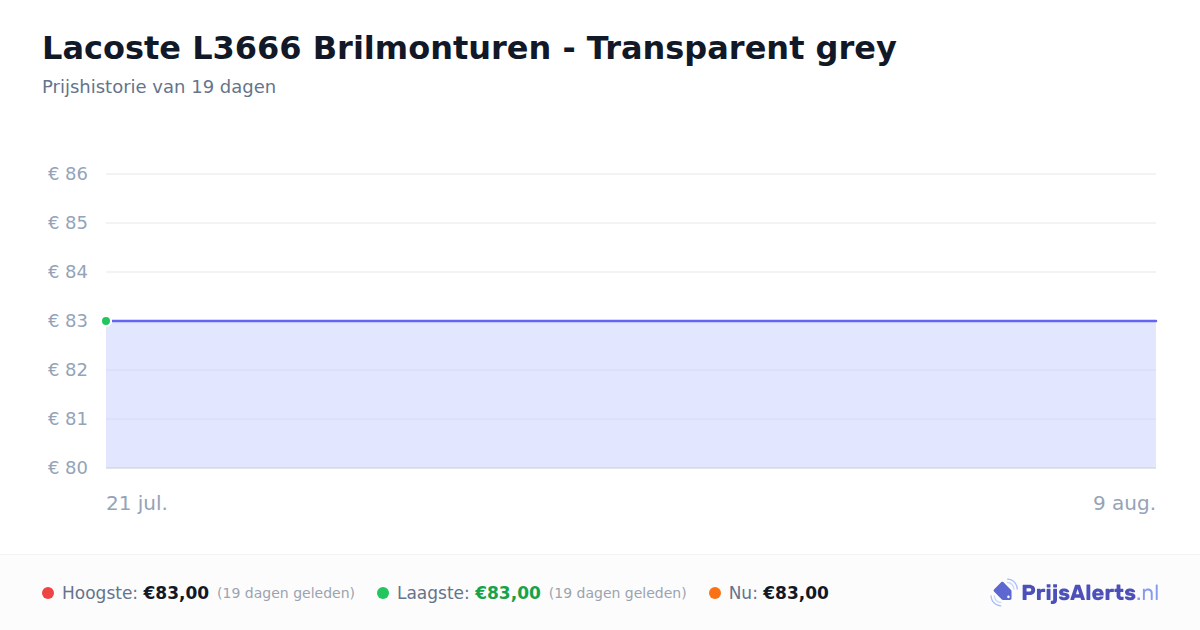Click the Nu €83,00 current price
This screenshot has height=630, width=1200.
(x=796, y=593)
